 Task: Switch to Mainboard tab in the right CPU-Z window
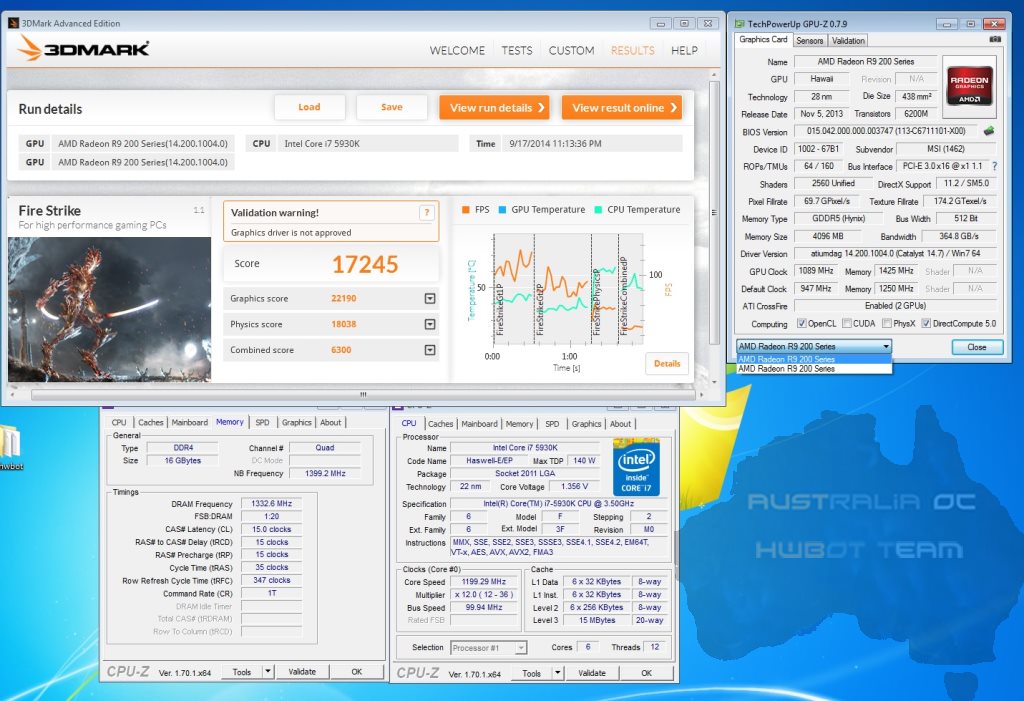pos(479,424)
